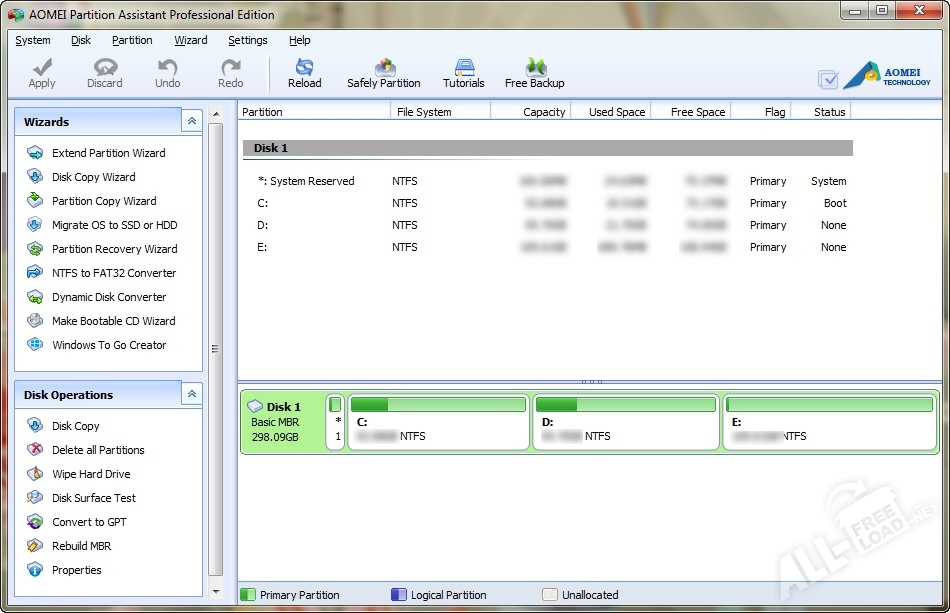The image size is (950, 613).
Task: Open the Partition menu
Action: (132, 40)
